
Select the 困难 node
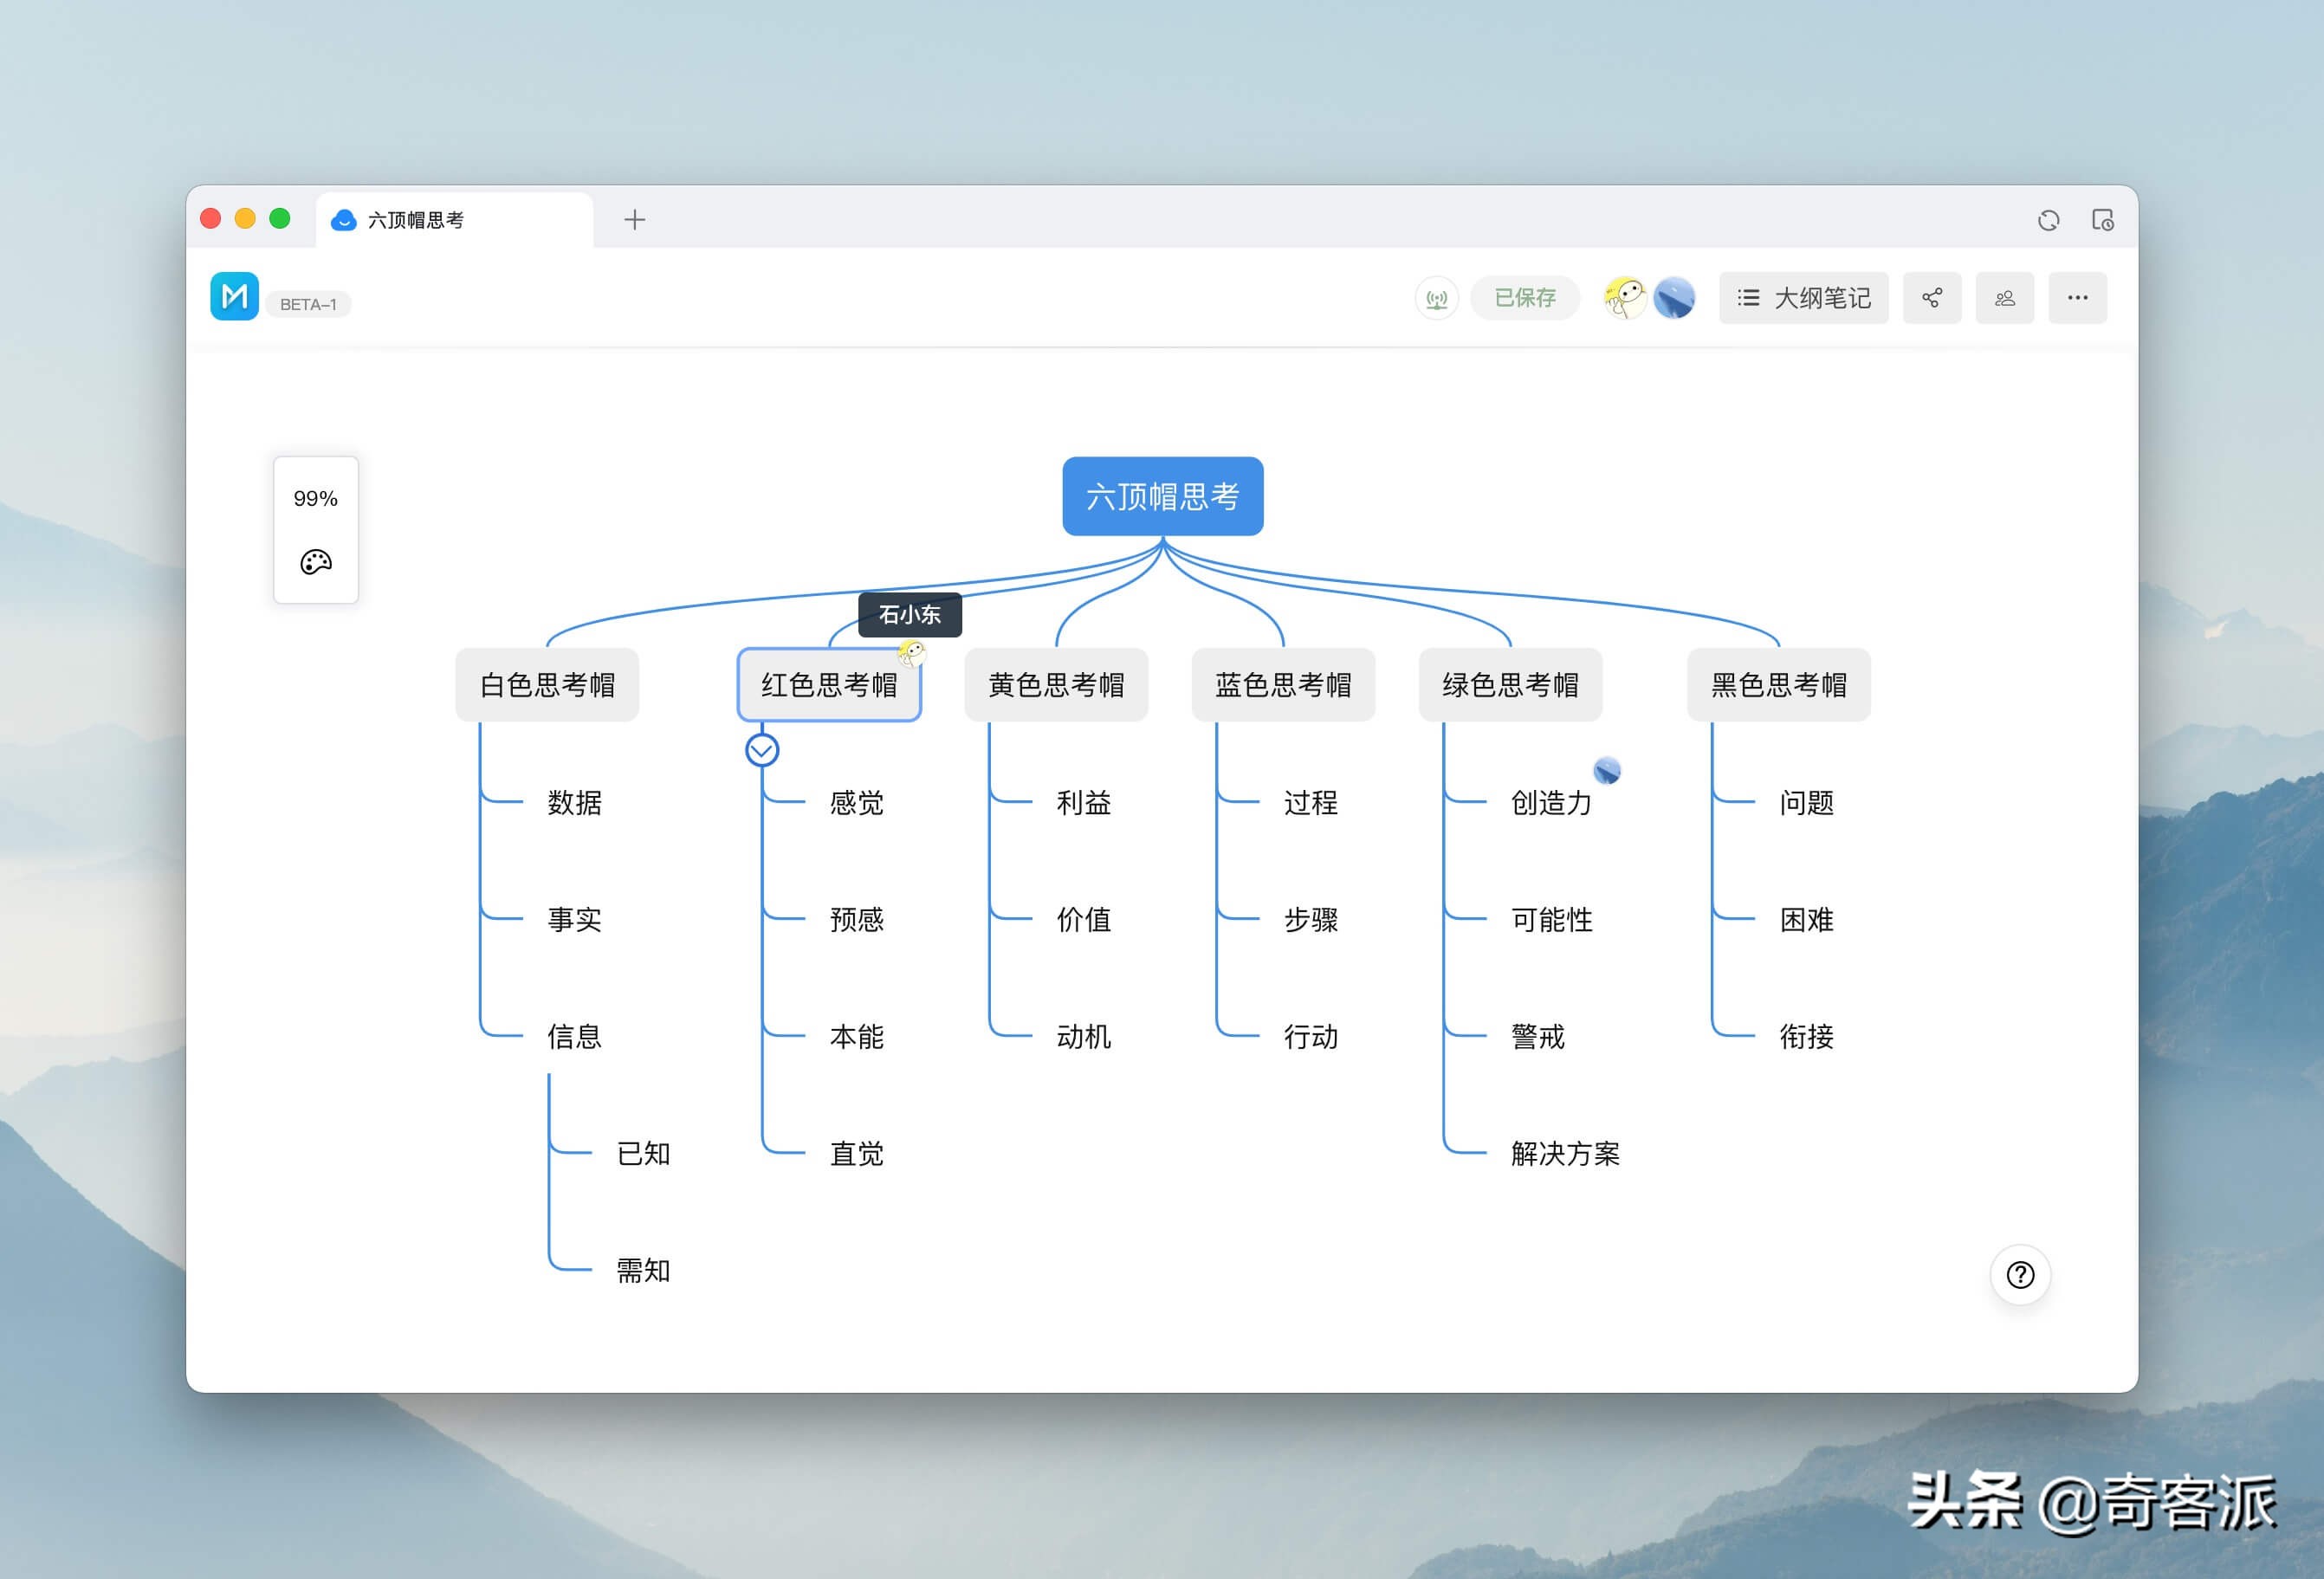pyautogui.click(x=1806, y=920)
